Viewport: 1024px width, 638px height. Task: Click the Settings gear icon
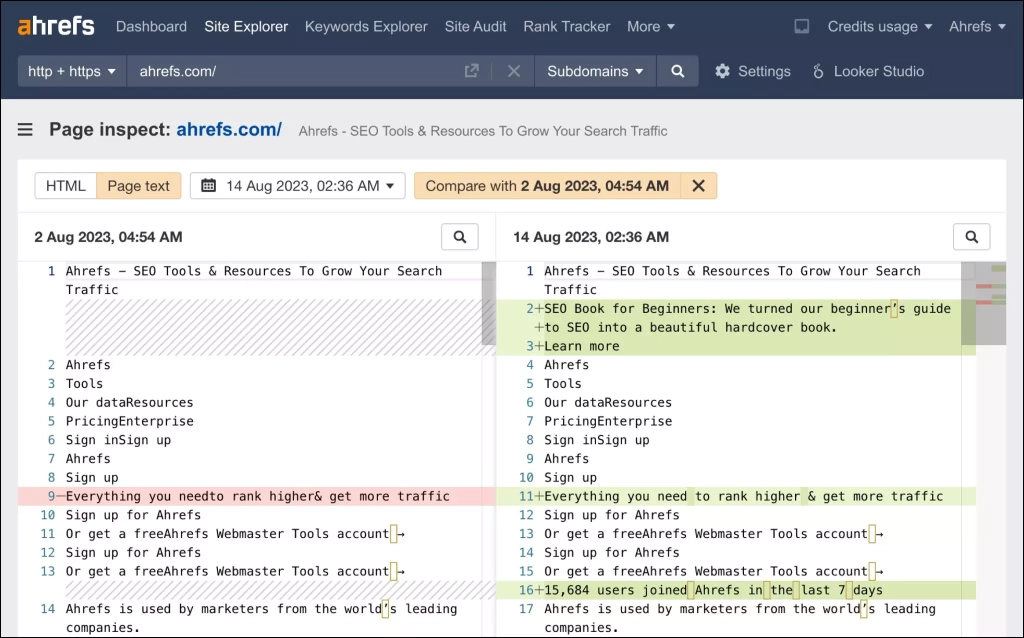pos(722,71)
